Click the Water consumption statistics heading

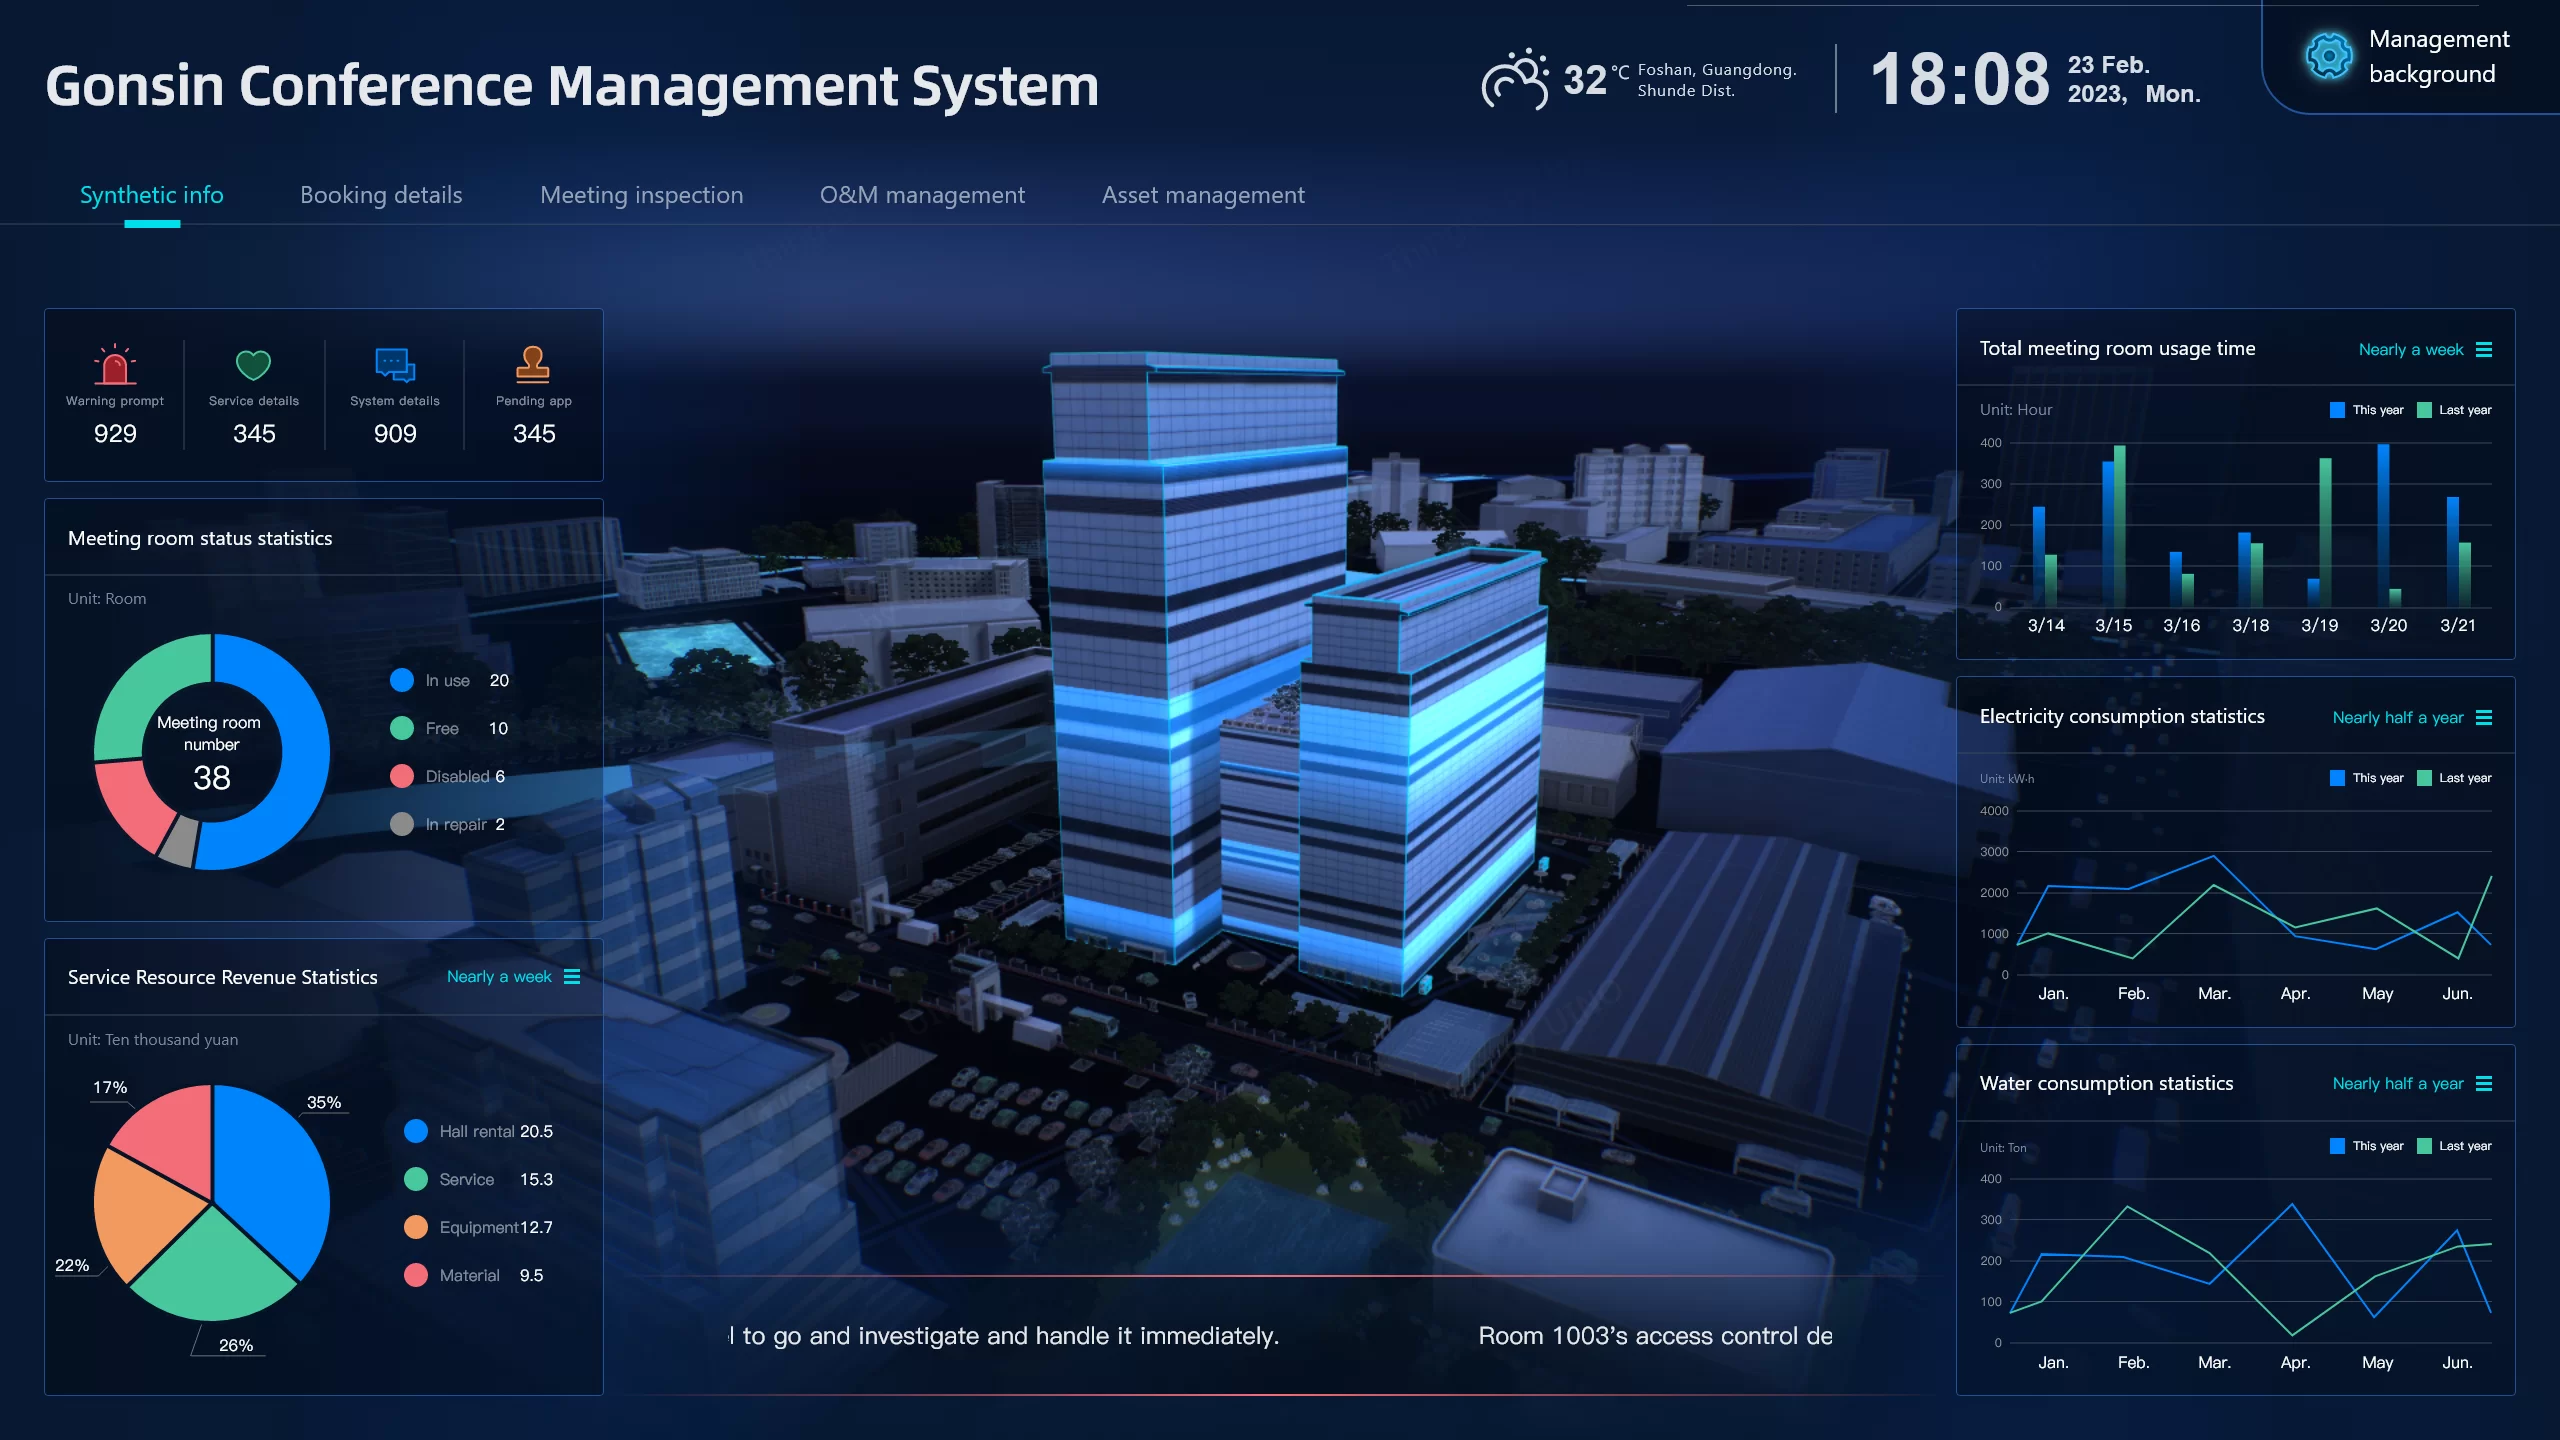[2106, 1084]
